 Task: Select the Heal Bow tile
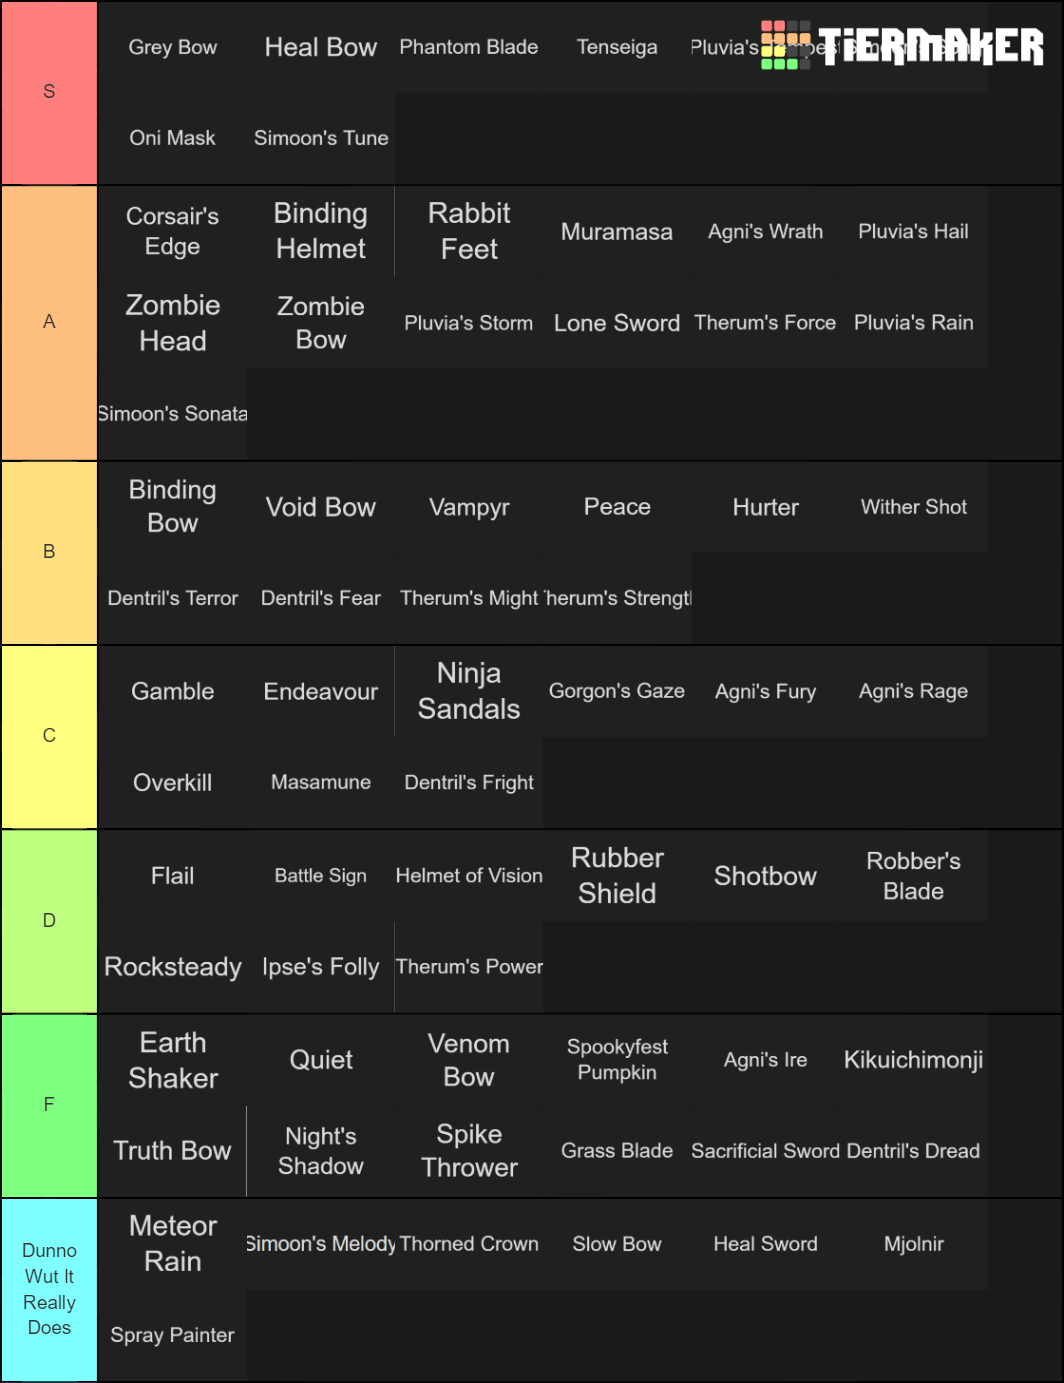[x=321, y=47]
